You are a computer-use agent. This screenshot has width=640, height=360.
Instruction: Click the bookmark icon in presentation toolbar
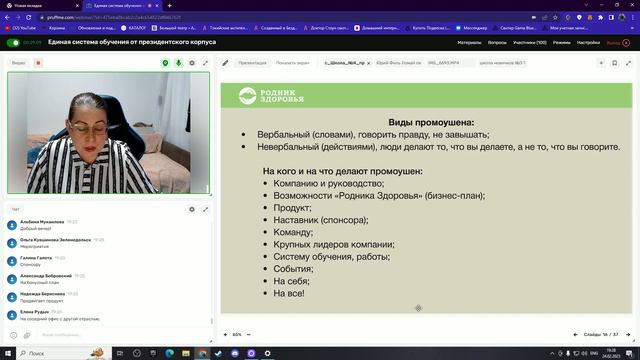615,63
